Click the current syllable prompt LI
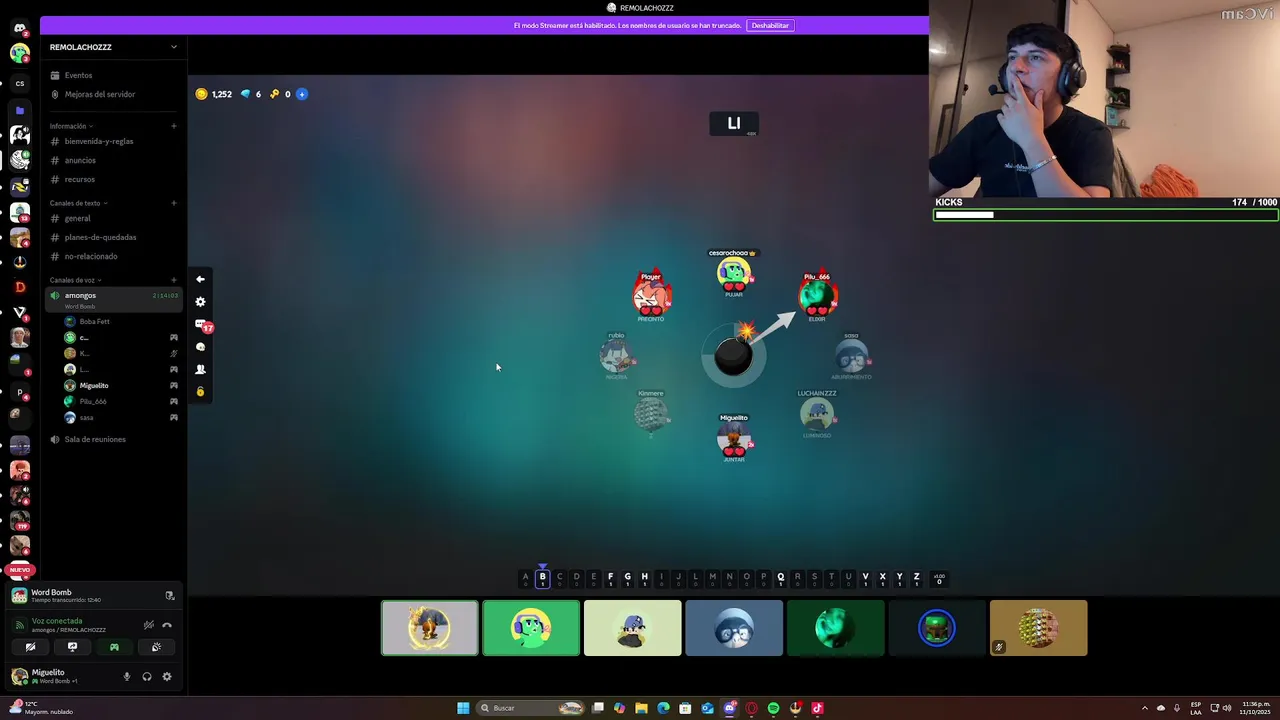The image size is (1280, 720). coord(734,123)
